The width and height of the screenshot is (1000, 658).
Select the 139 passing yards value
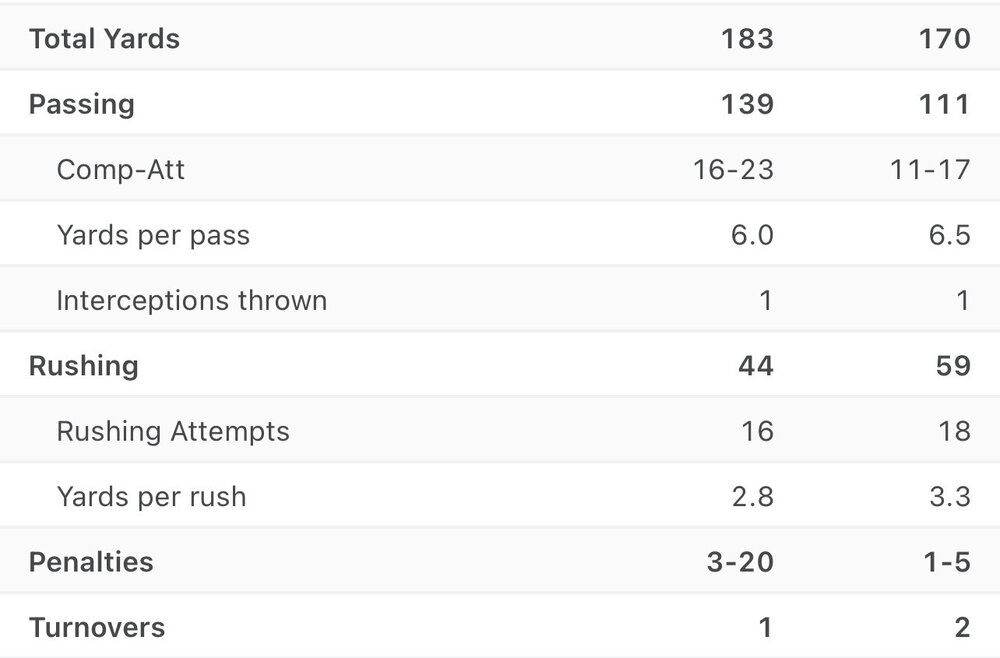(x=745, y=104)
